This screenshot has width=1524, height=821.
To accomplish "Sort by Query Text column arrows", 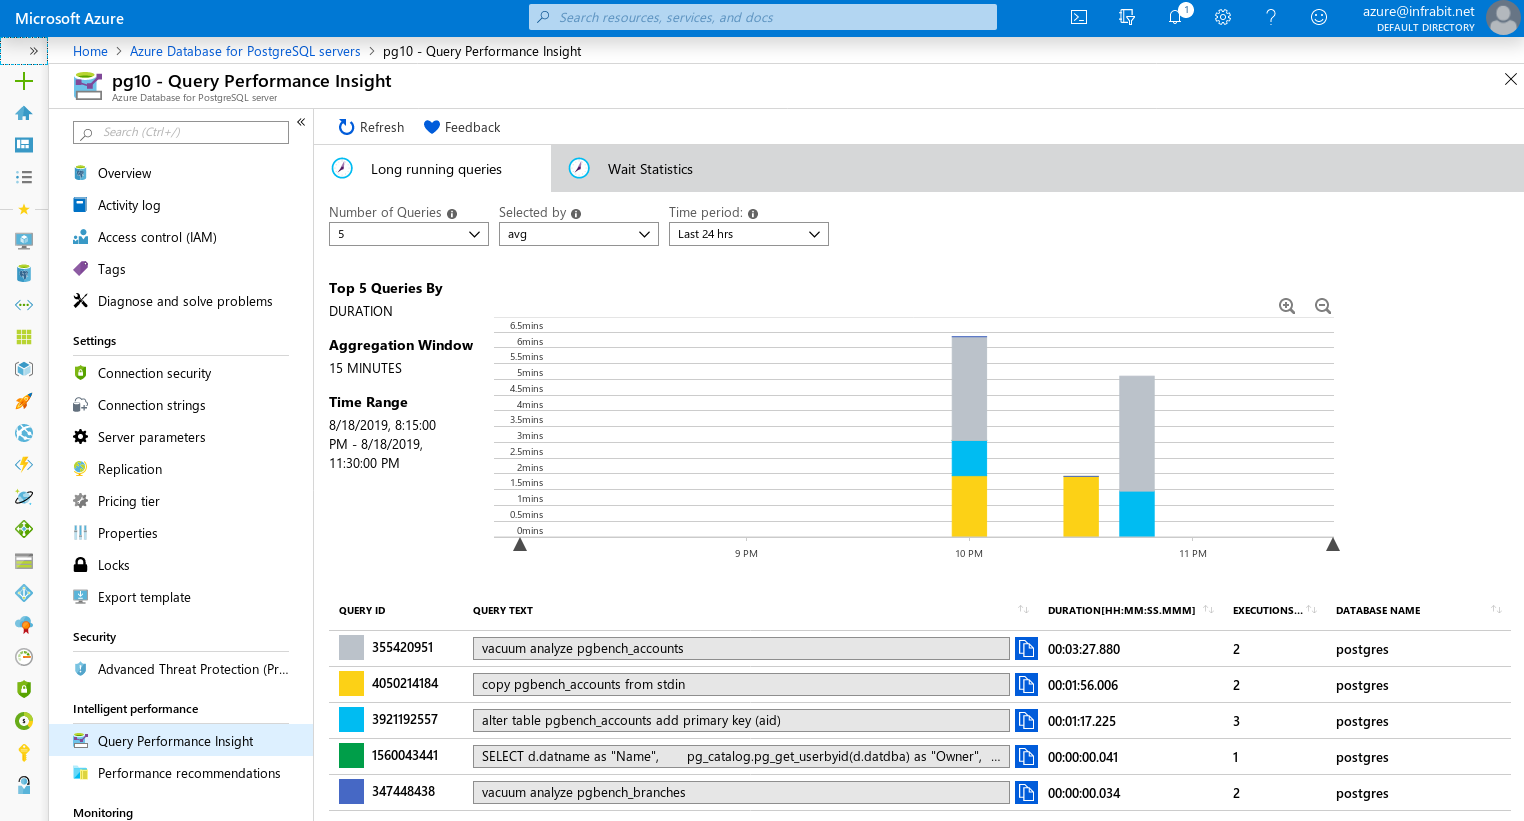I will [1023, 610].
